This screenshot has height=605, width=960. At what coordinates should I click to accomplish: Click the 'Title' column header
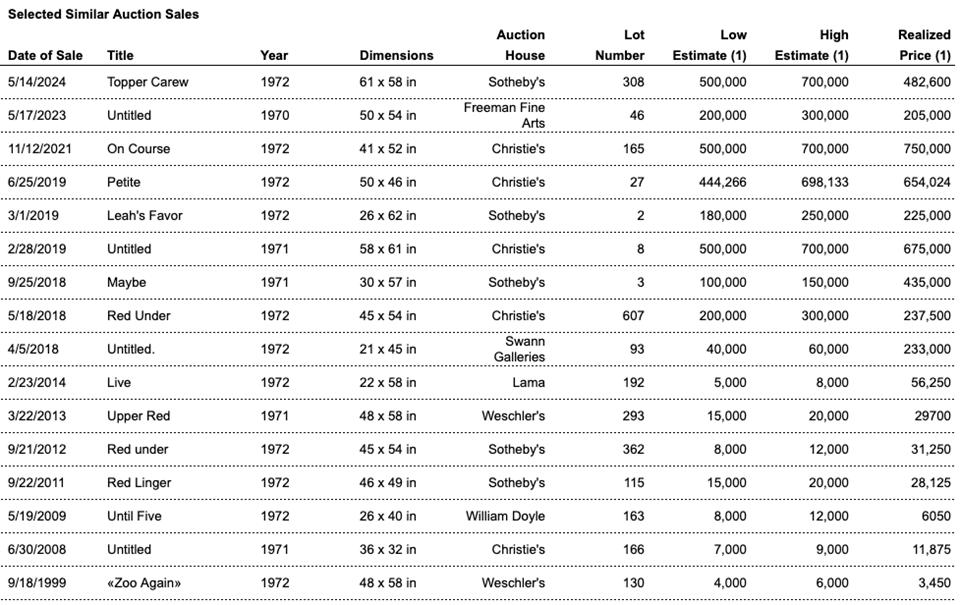tap(120, 55)
